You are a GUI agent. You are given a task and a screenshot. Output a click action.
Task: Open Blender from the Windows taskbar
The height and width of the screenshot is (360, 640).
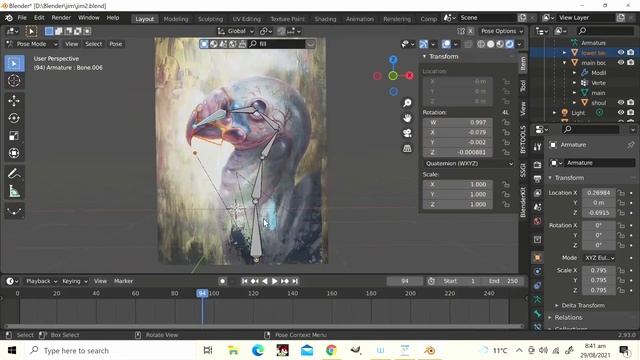pos(429,350)
